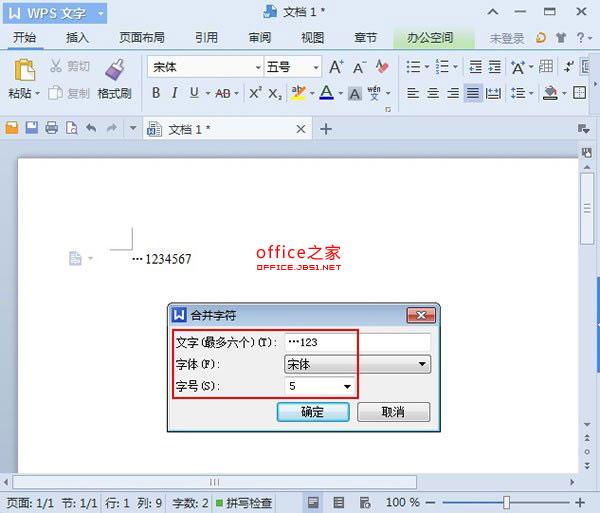The height and width of the screenshot is (513, 600).
Task: Click the Copy icon
Action: 55,93
